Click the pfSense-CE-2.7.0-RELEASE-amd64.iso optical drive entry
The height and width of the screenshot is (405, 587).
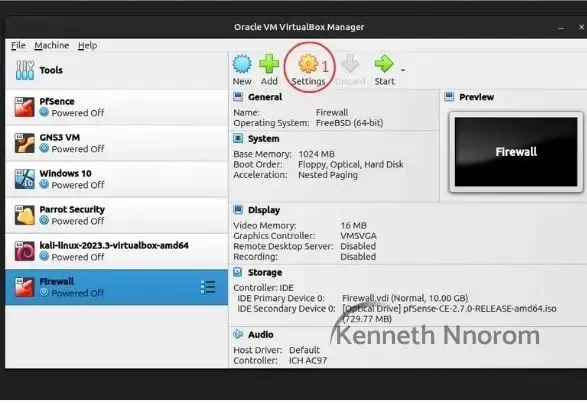pos(449,314)
